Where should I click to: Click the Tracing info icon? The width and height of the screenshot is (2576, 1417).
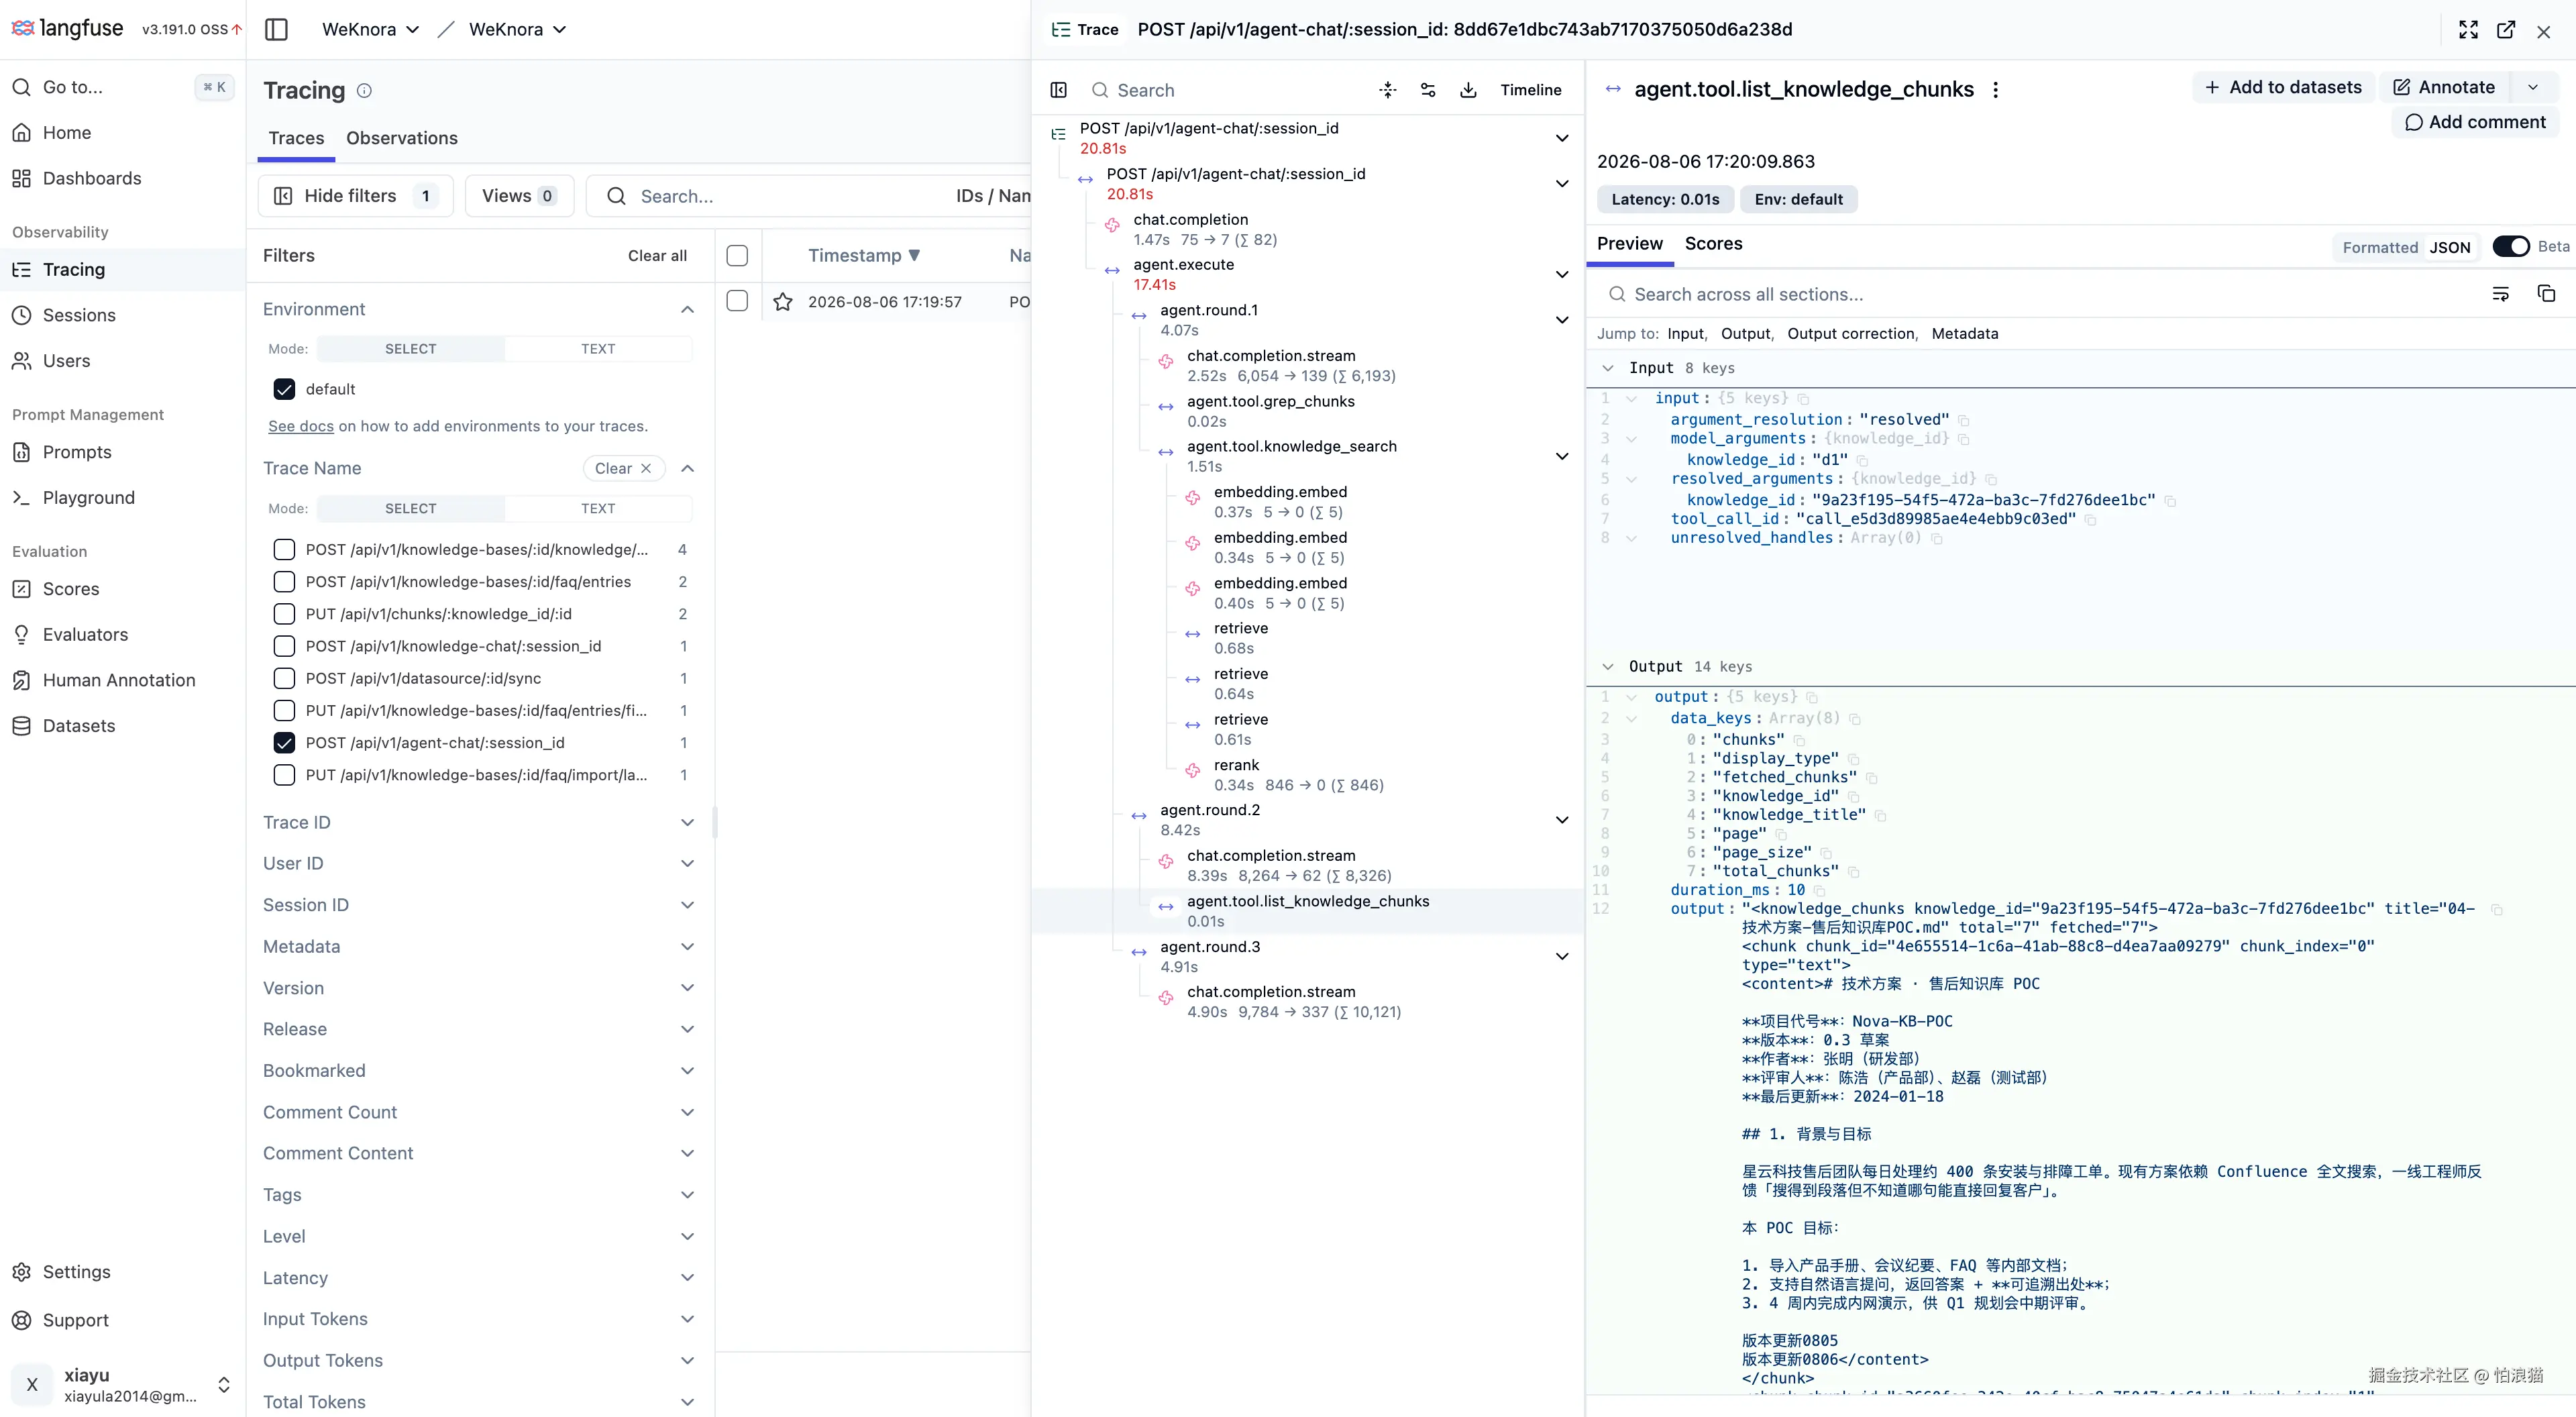pos(364,90)
